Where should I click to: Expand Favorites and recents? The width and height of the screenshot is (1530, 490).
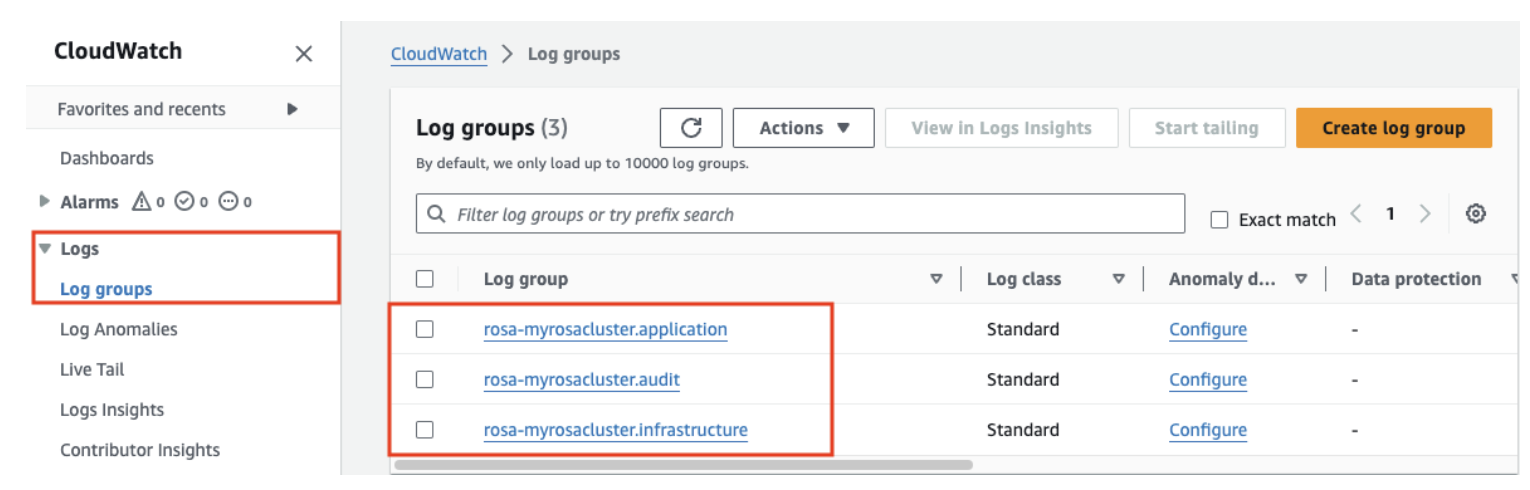292,109
